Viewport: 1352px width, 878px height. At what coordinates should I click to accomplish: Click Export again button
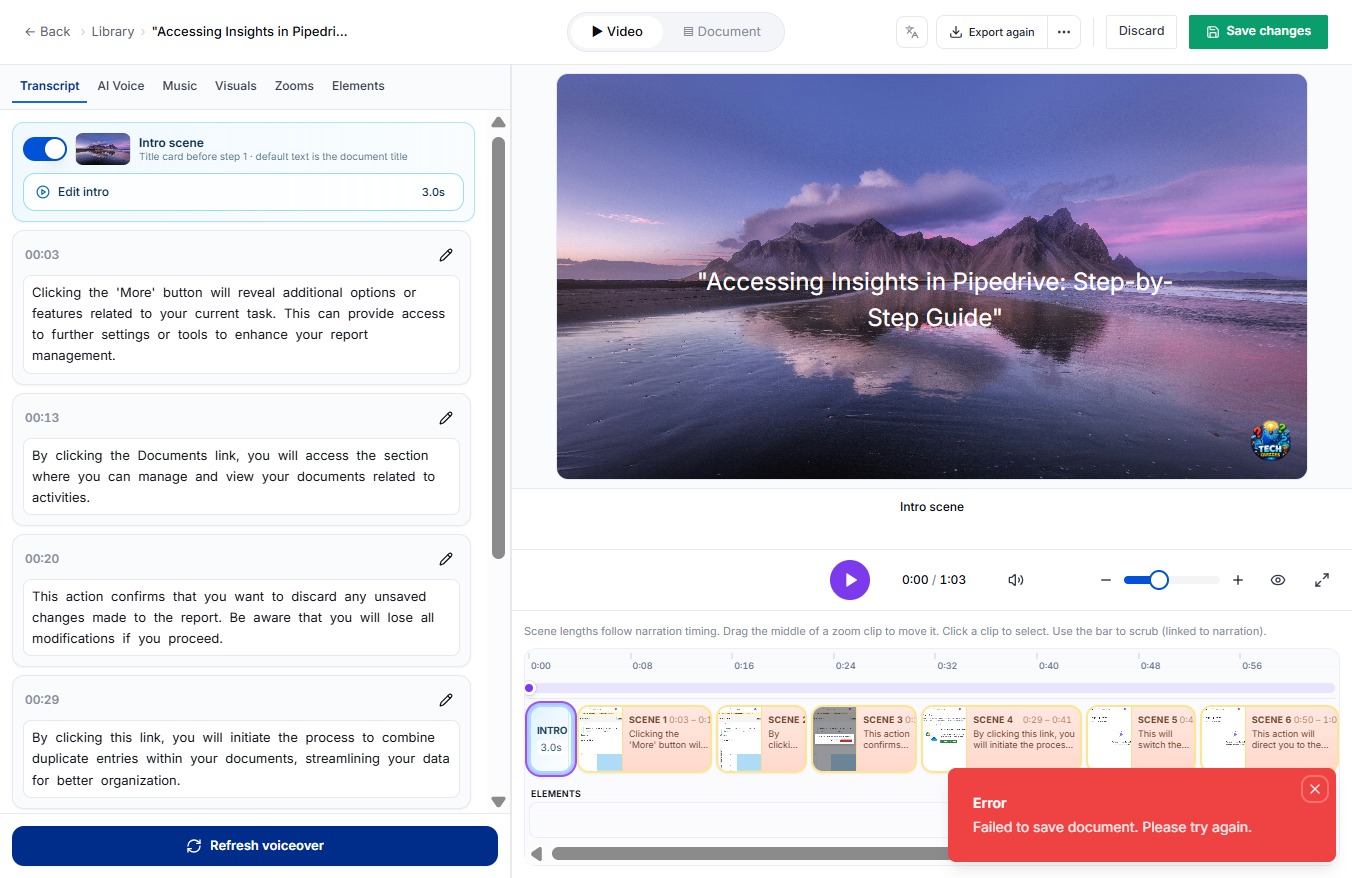click(992, 32)
